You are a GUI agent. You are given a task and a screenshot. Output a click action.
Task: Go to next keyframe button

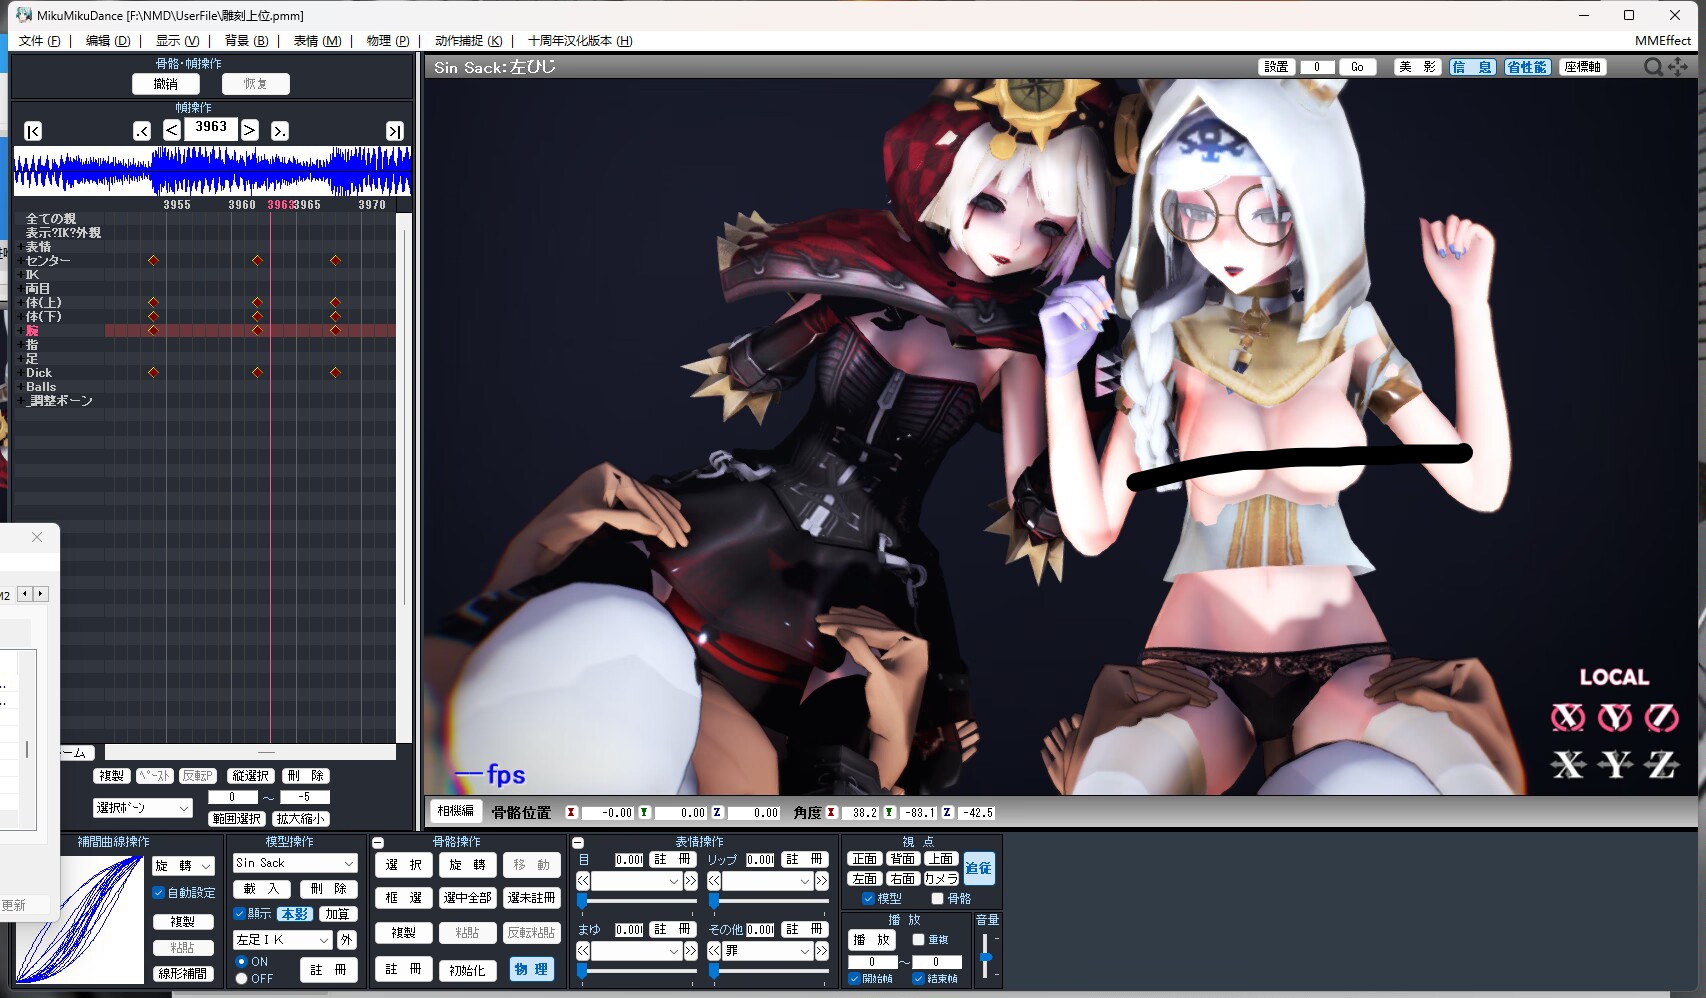(x=280, y=131)
